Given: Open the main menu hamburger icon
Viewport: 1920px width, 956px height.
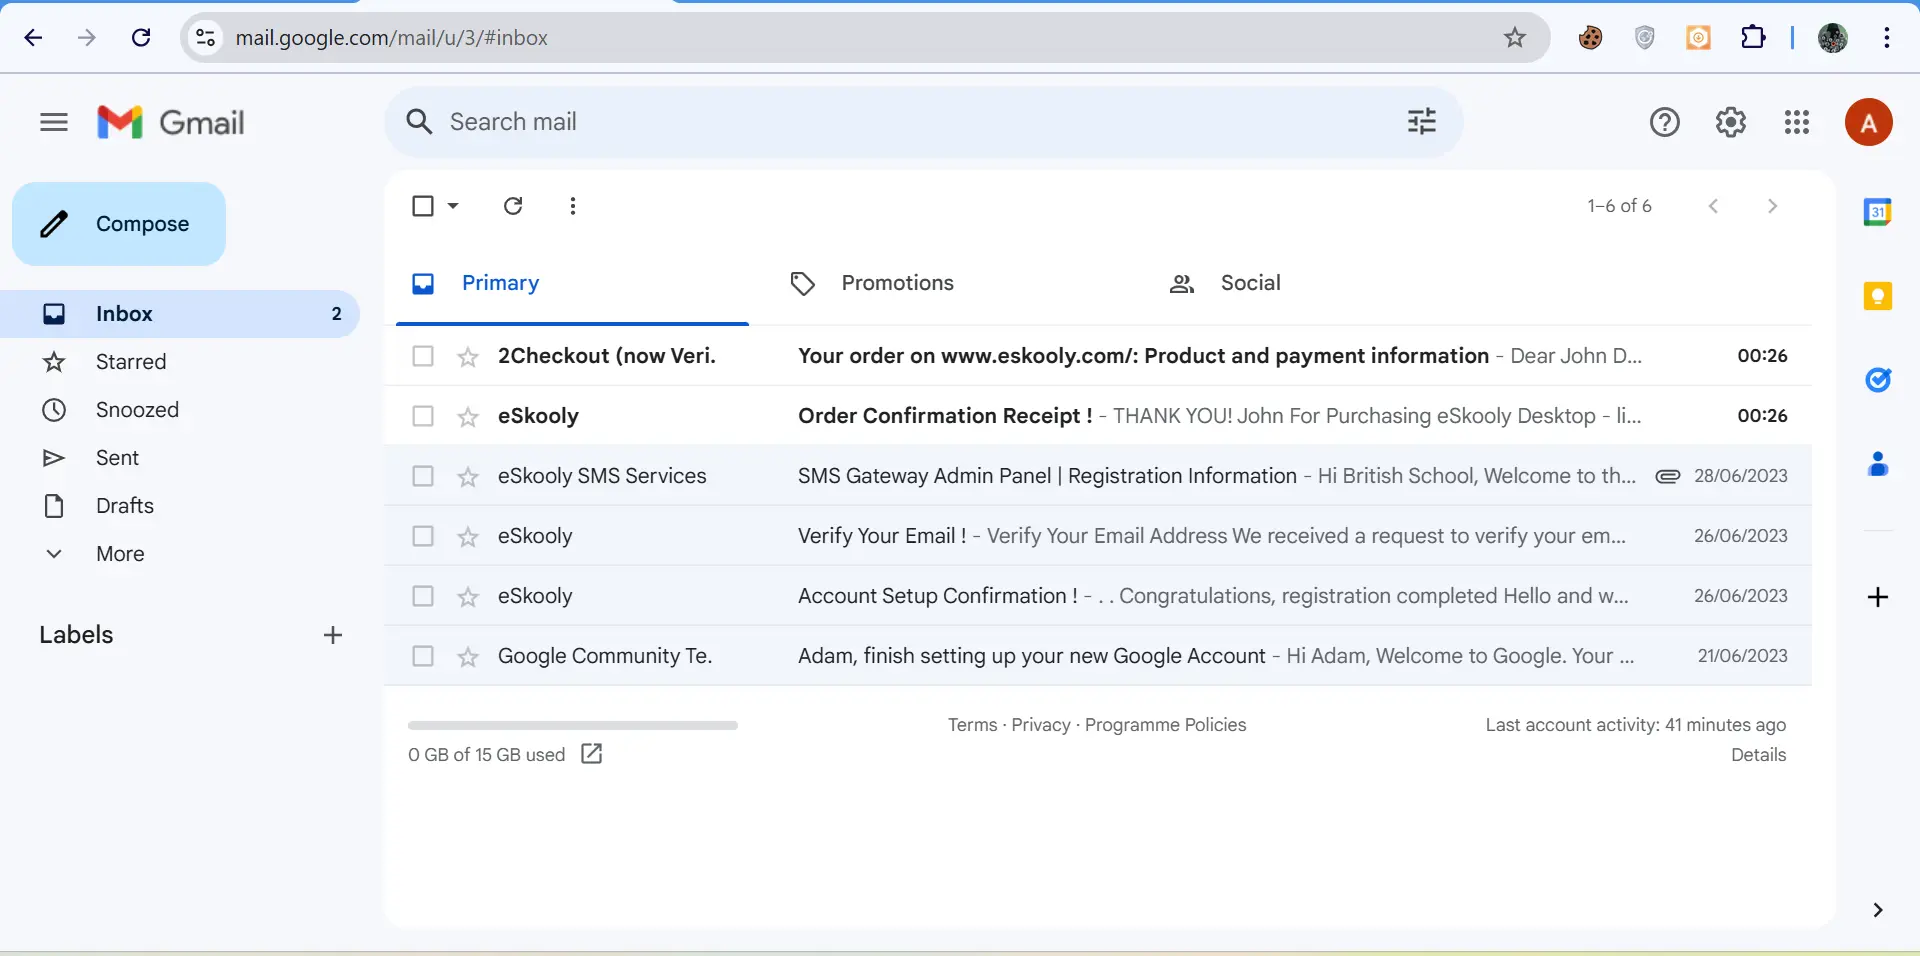Looking at the screenshot, I should tap(54, 122).
